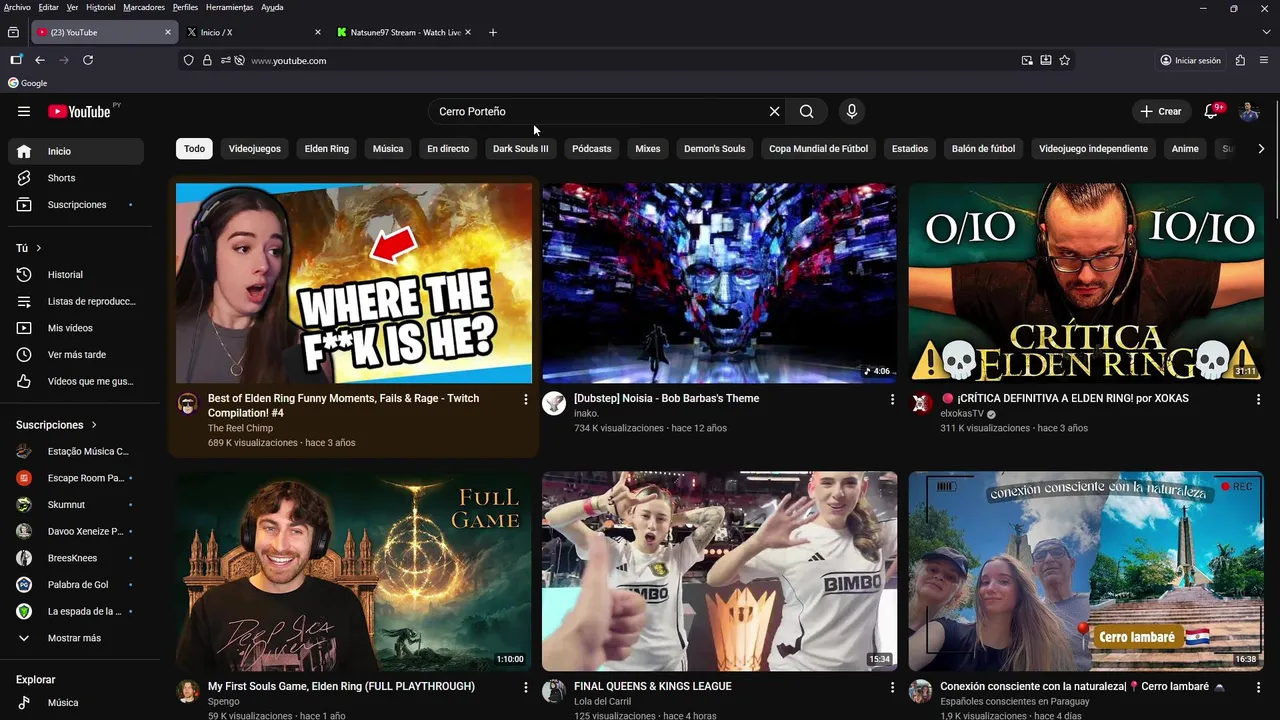
Task: Expand Mostrar más subscriptions
Action: pyautogui.click(x=76, y=638)
